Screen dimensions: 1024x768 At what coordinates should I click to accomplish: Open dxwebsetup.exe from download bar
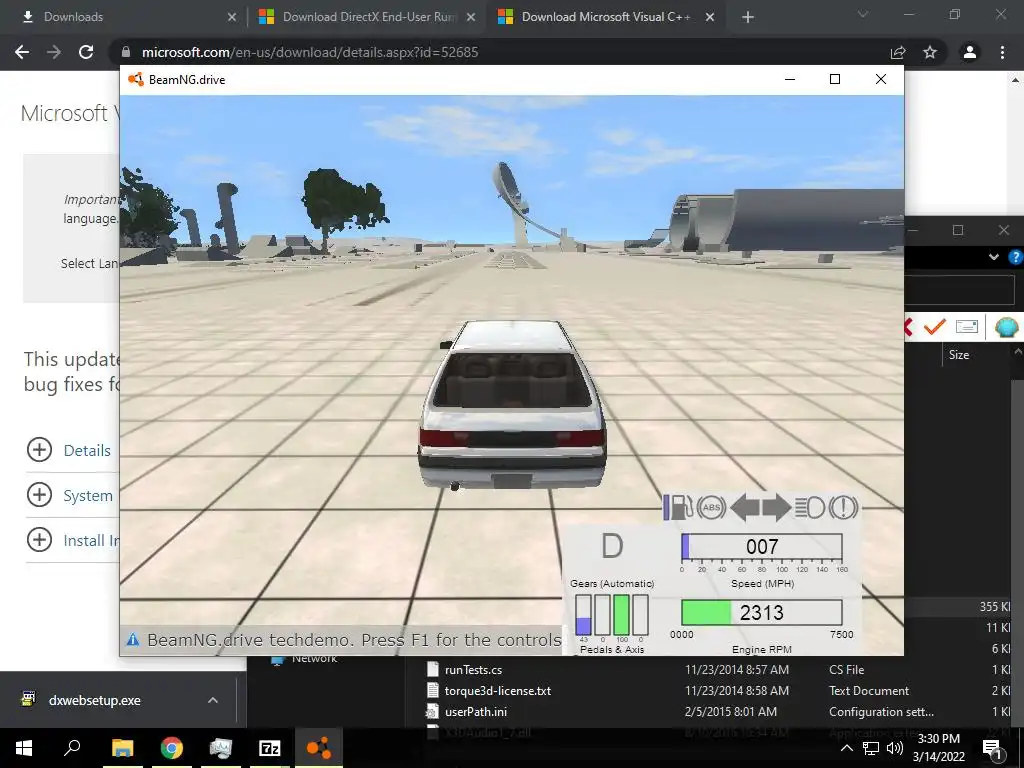[x=95, y=700]
